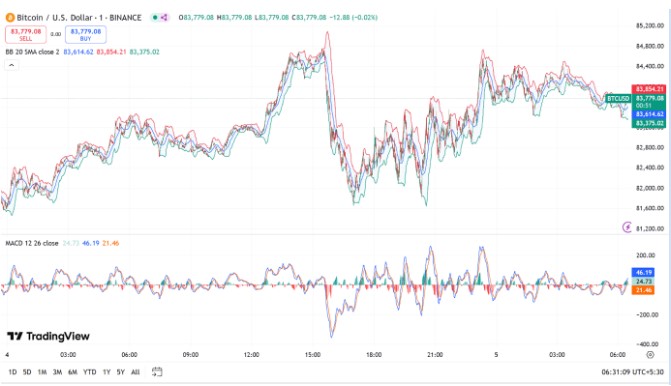Click the share icon in the header pill

(164, 18)
